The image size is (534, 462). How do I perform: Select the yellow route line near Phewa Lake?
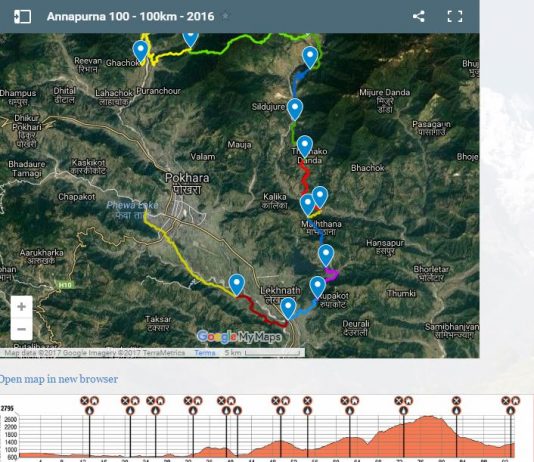152,222
